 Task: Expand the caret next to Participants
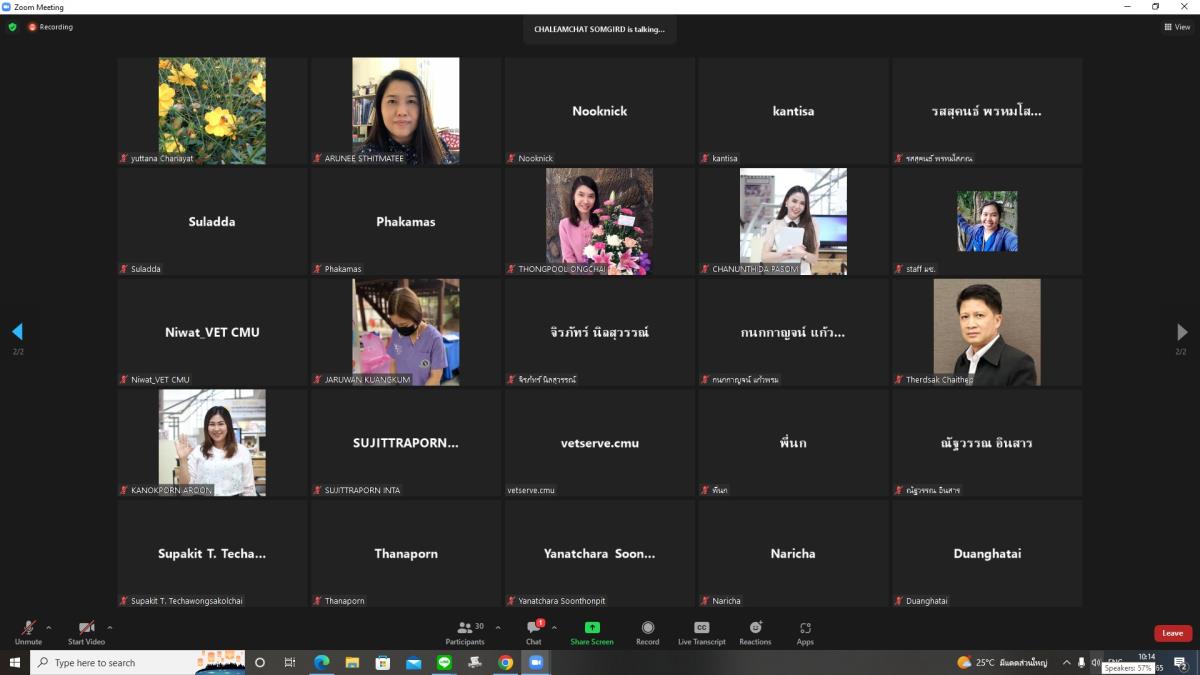(x=498, y=628)
